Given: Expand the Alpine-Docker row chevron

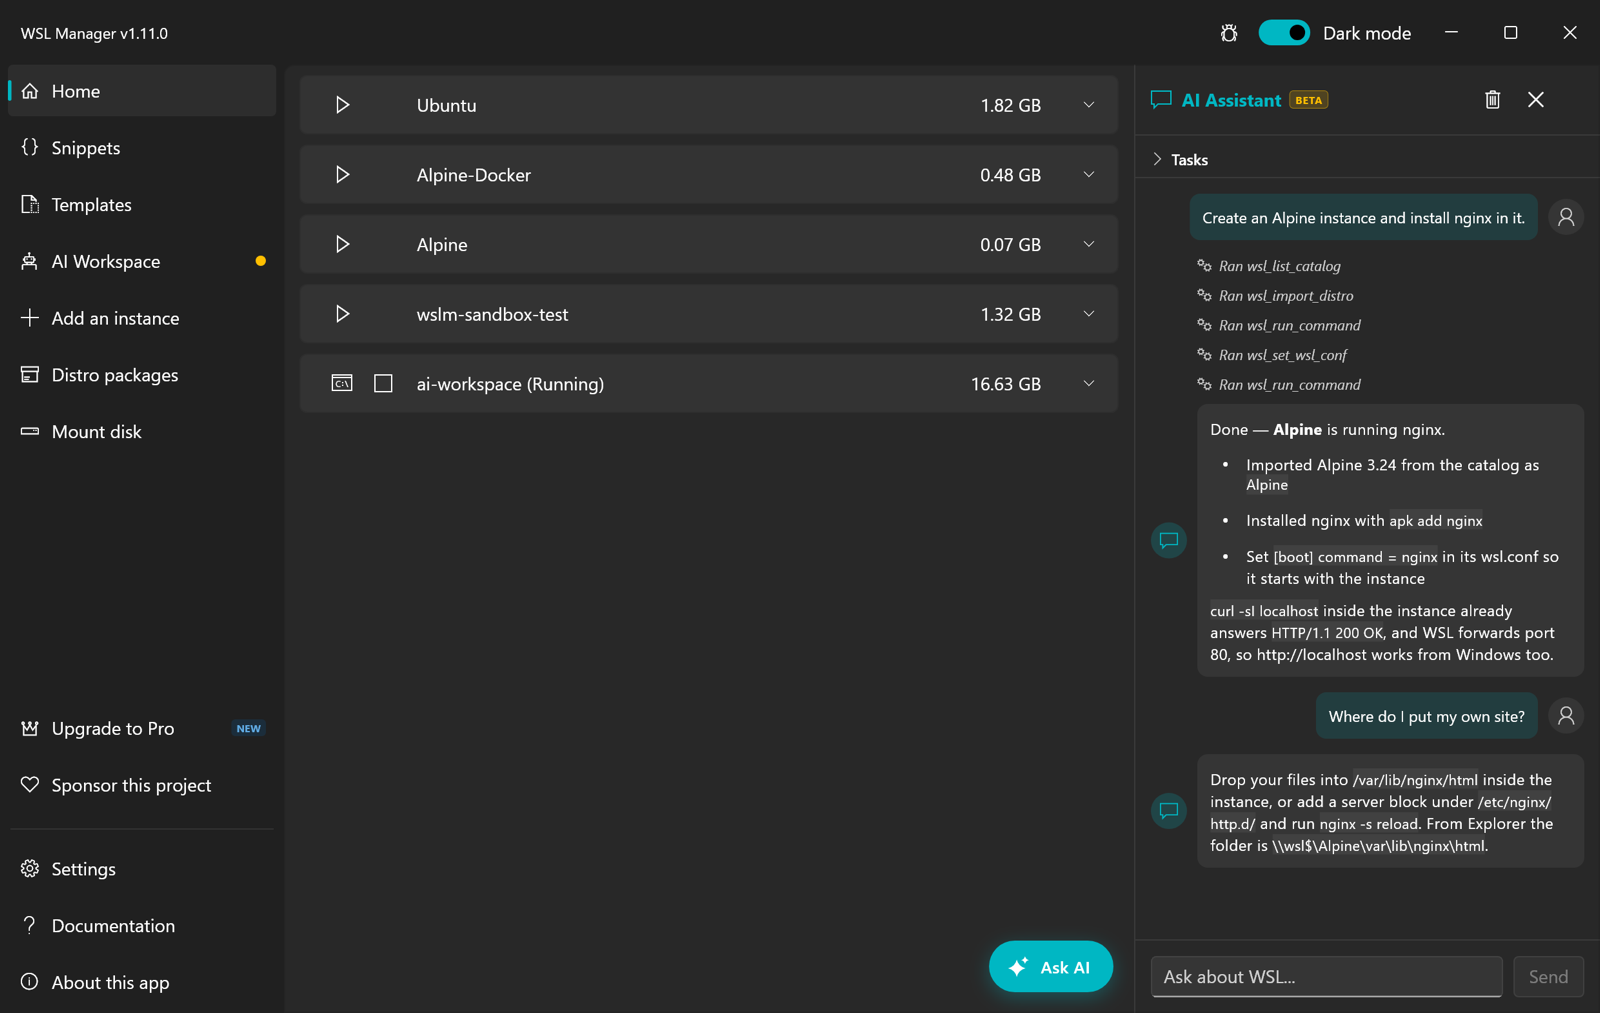Looking at the screenshot, I should pyautogui.click(x=1089, y=175).
